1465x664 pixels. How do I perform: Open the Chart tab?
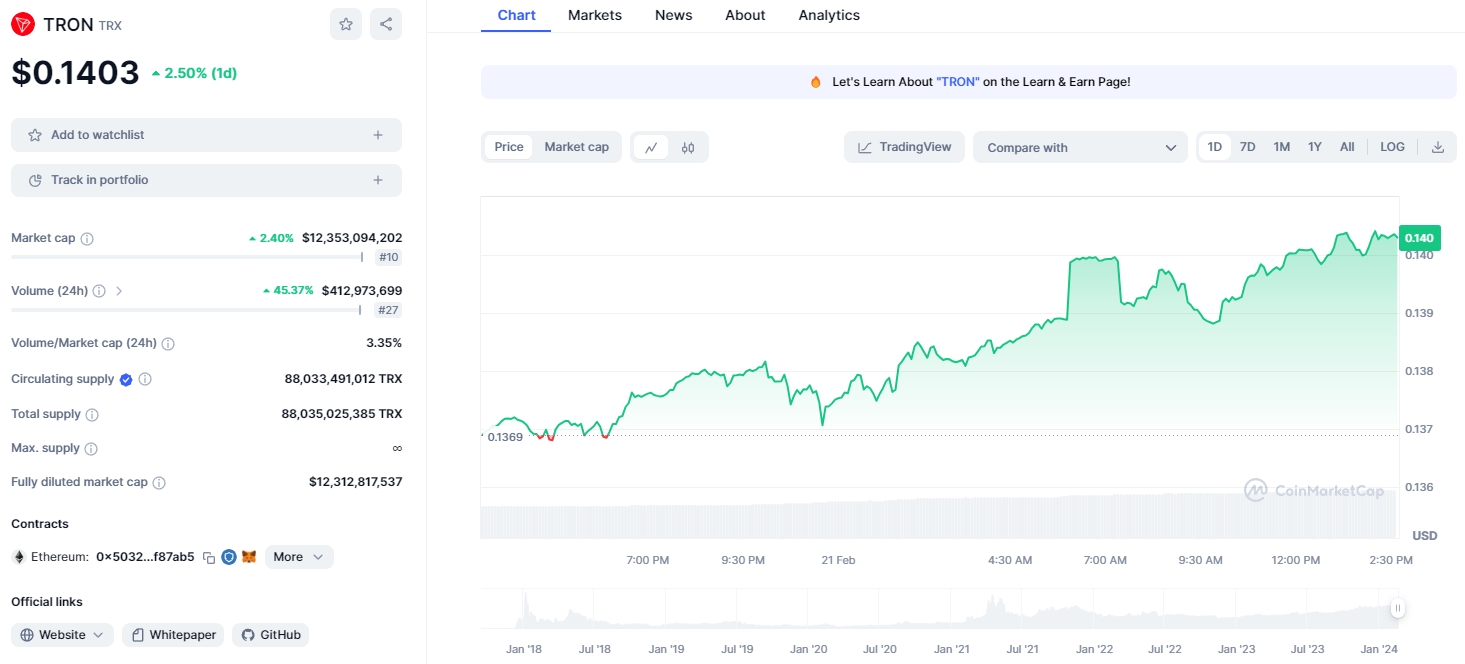coord(516,15)
